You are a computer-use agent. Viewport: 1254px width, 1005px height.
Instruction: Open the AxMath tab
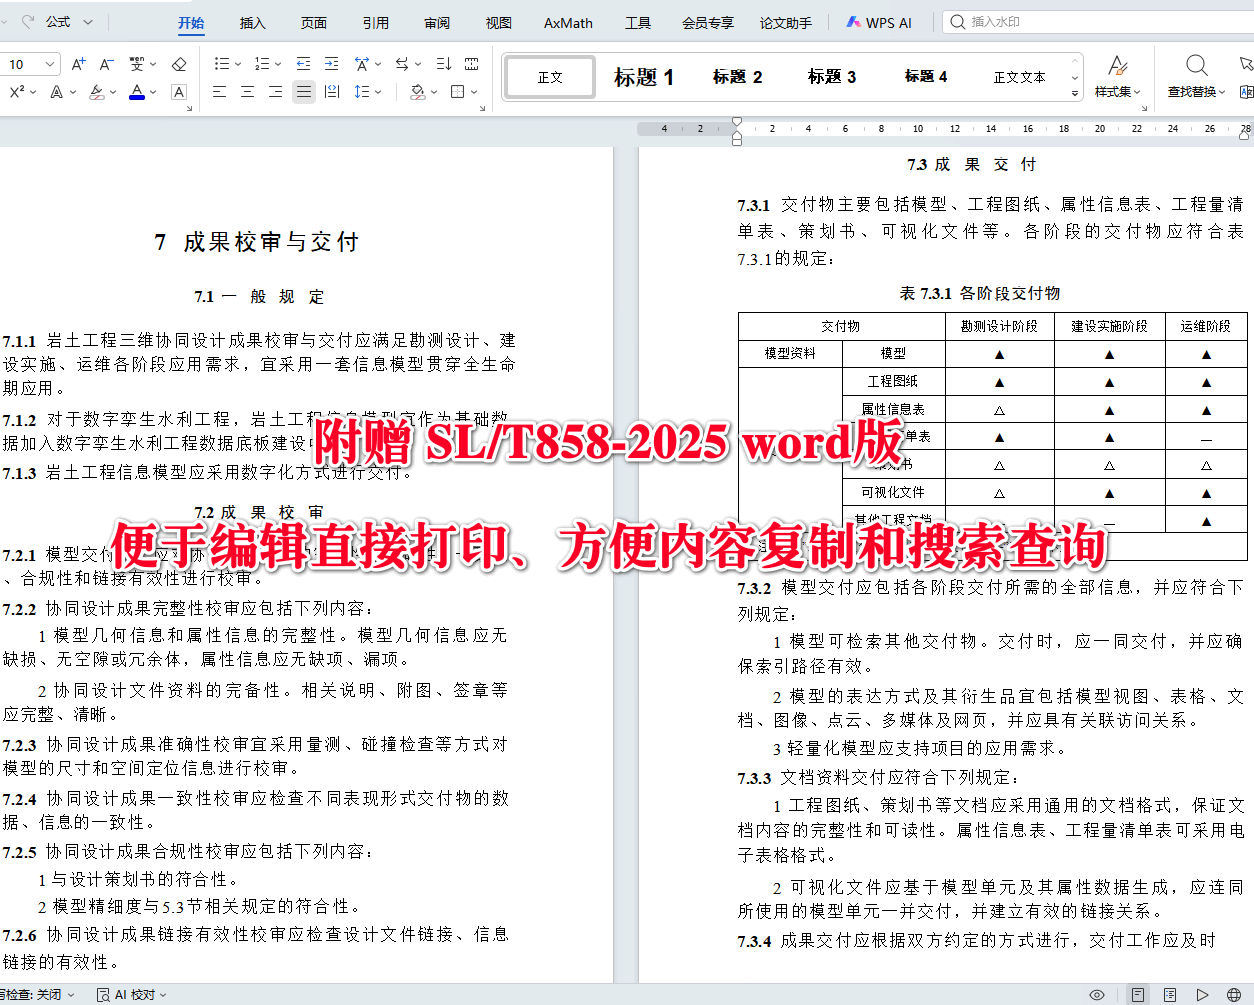tap(568, 23)
